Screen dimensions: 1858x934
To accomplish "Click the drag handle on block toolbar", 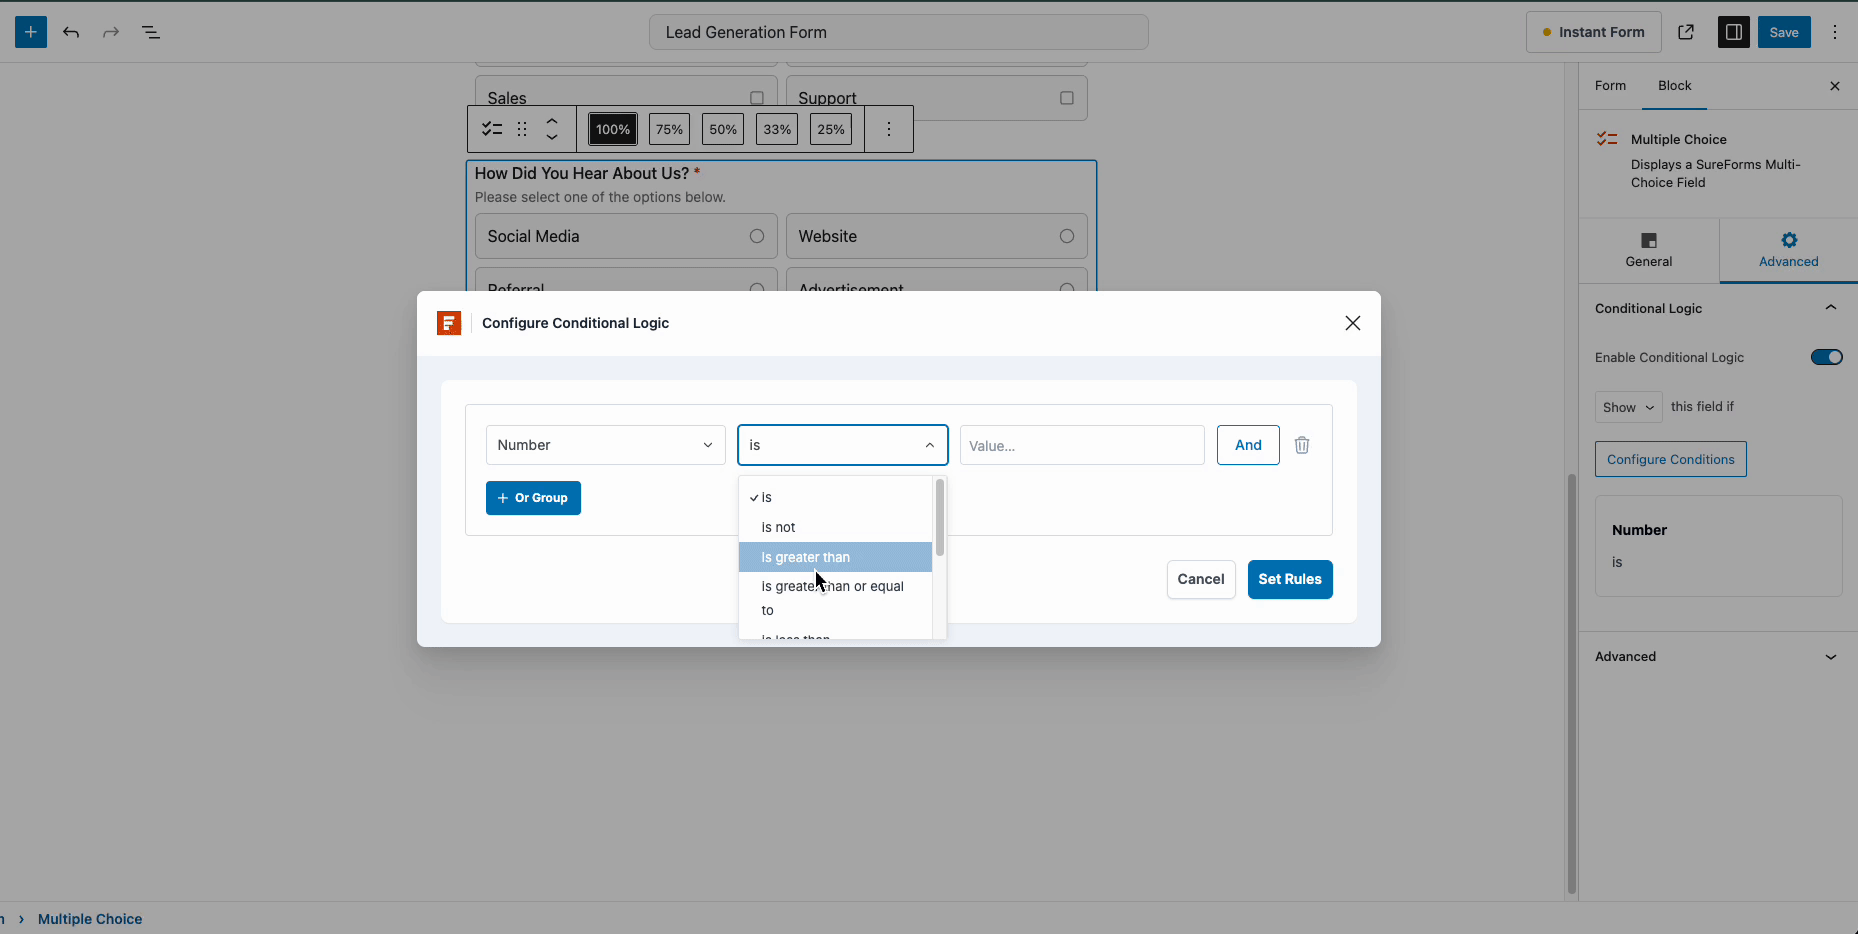I will (x=521, y=129).
